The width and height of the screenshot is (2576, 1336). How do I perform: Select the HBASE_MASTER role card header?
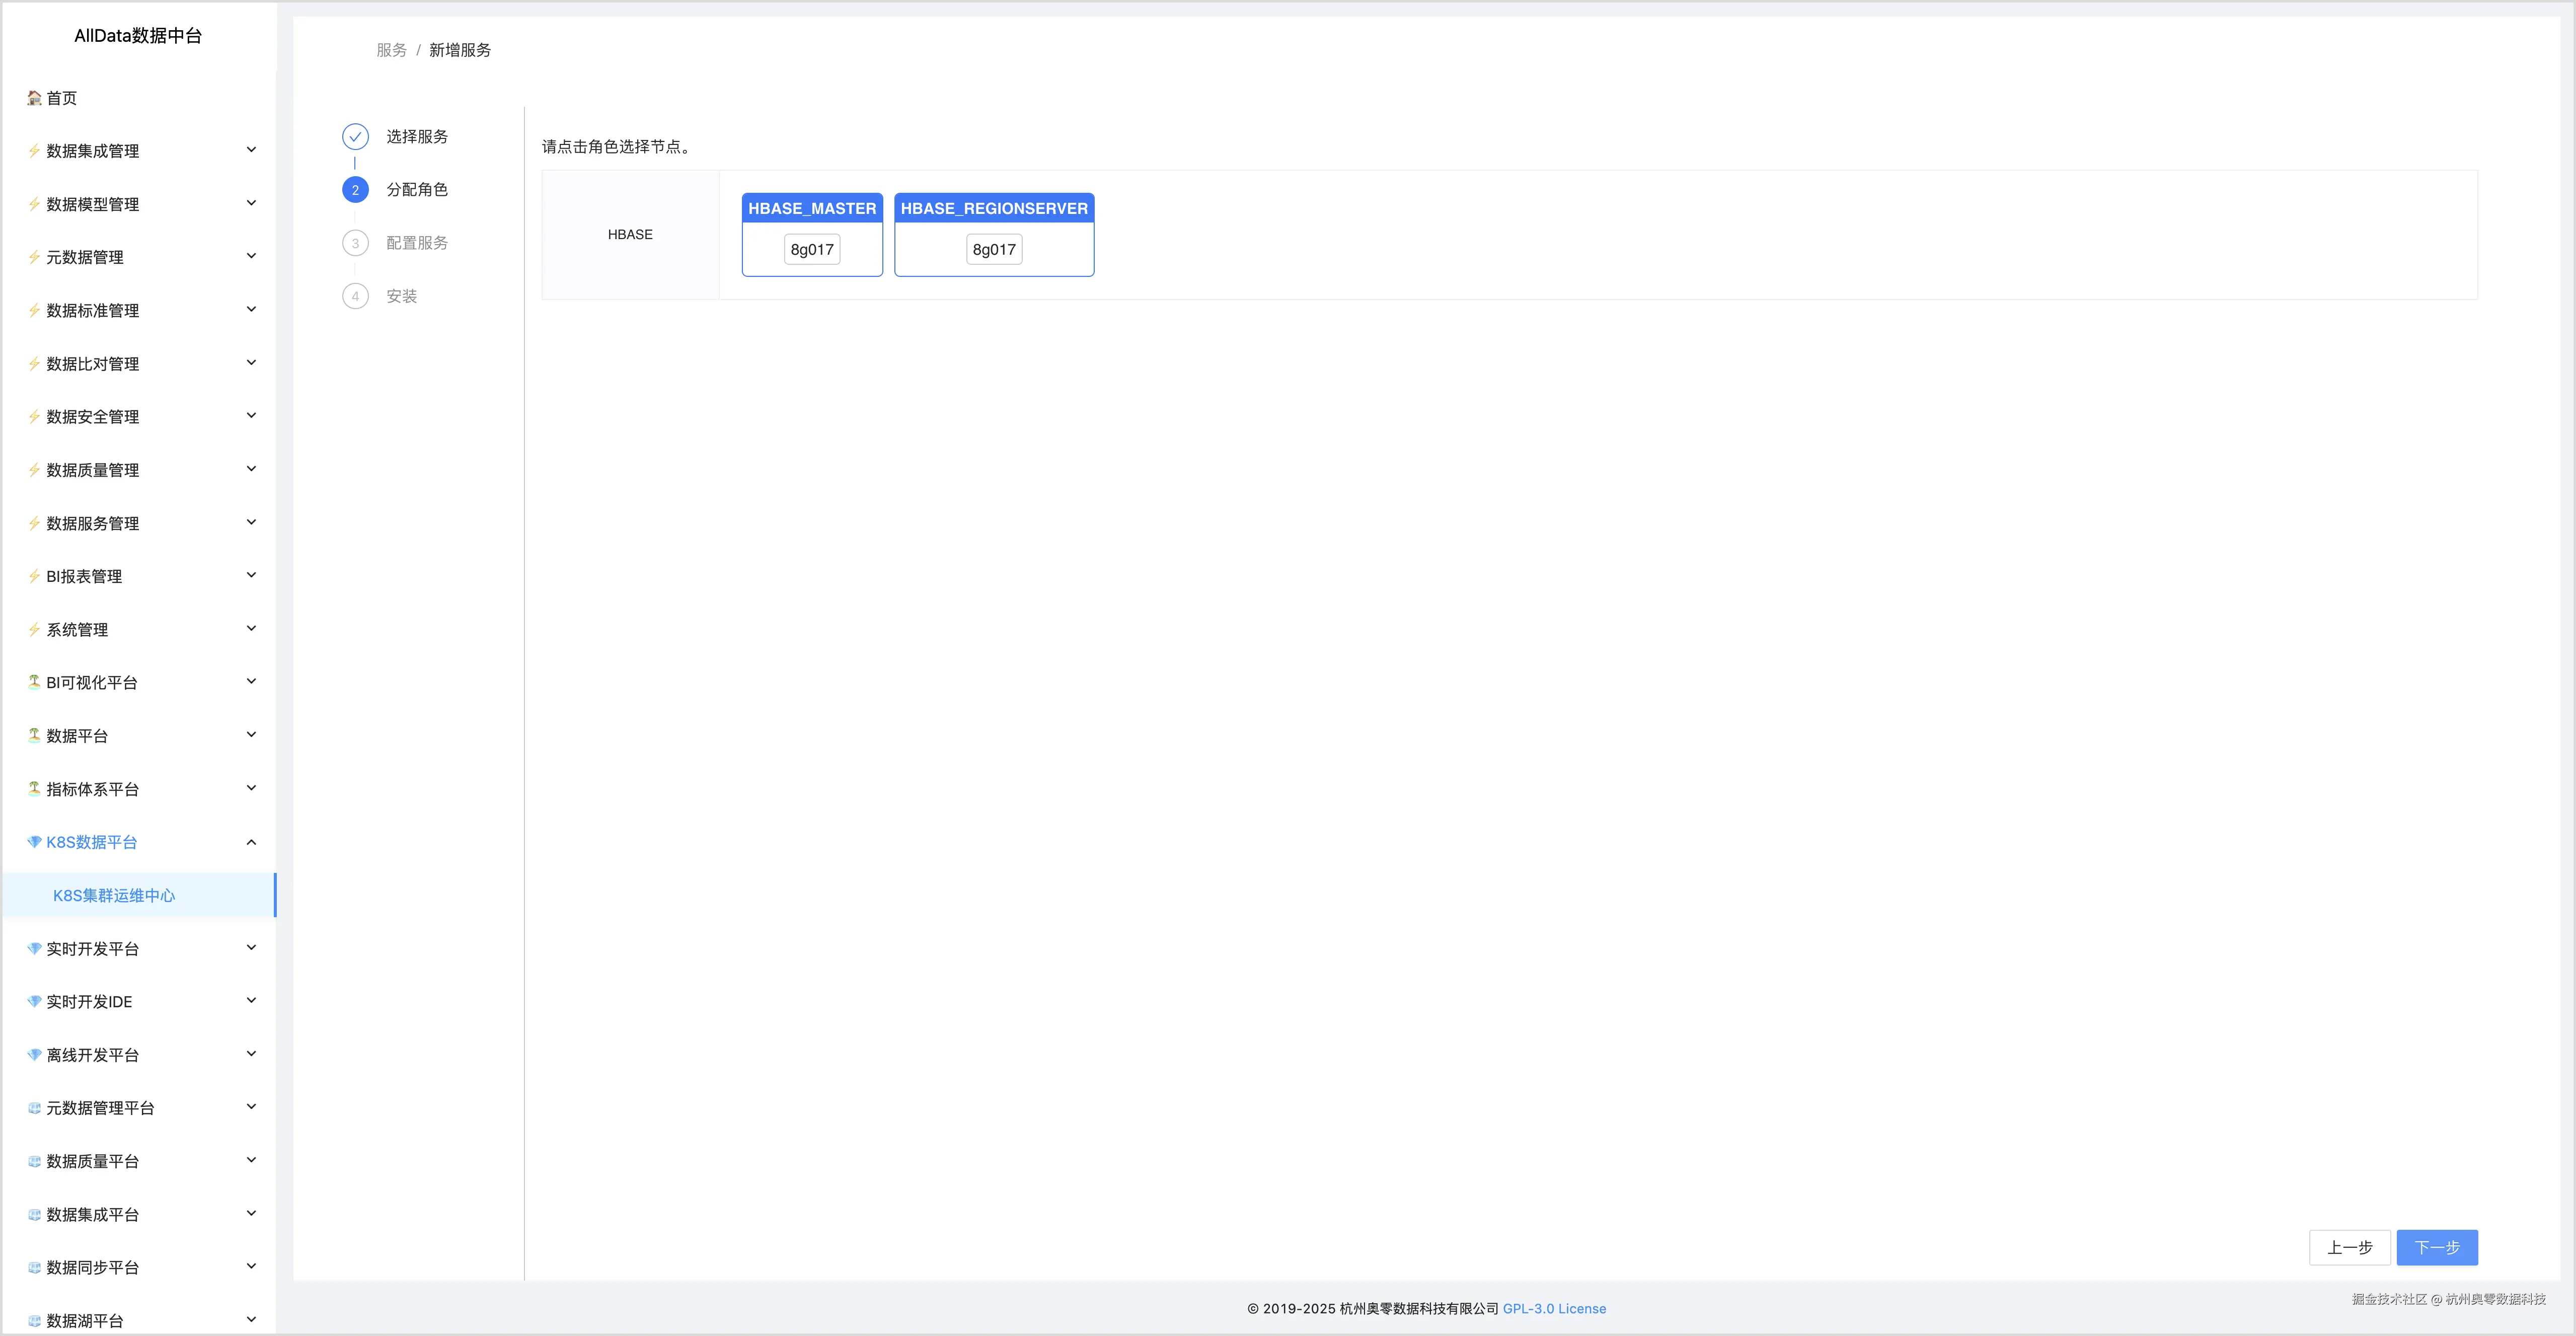pos(812,208)
